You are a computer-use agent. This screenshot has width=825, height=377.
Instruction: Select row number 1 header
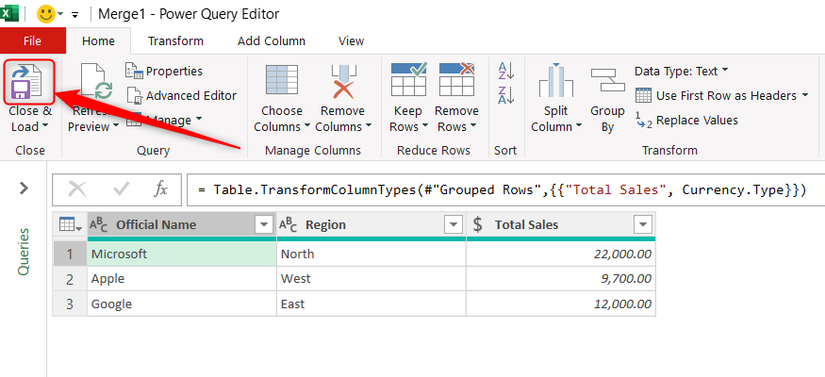pos(70,254)
